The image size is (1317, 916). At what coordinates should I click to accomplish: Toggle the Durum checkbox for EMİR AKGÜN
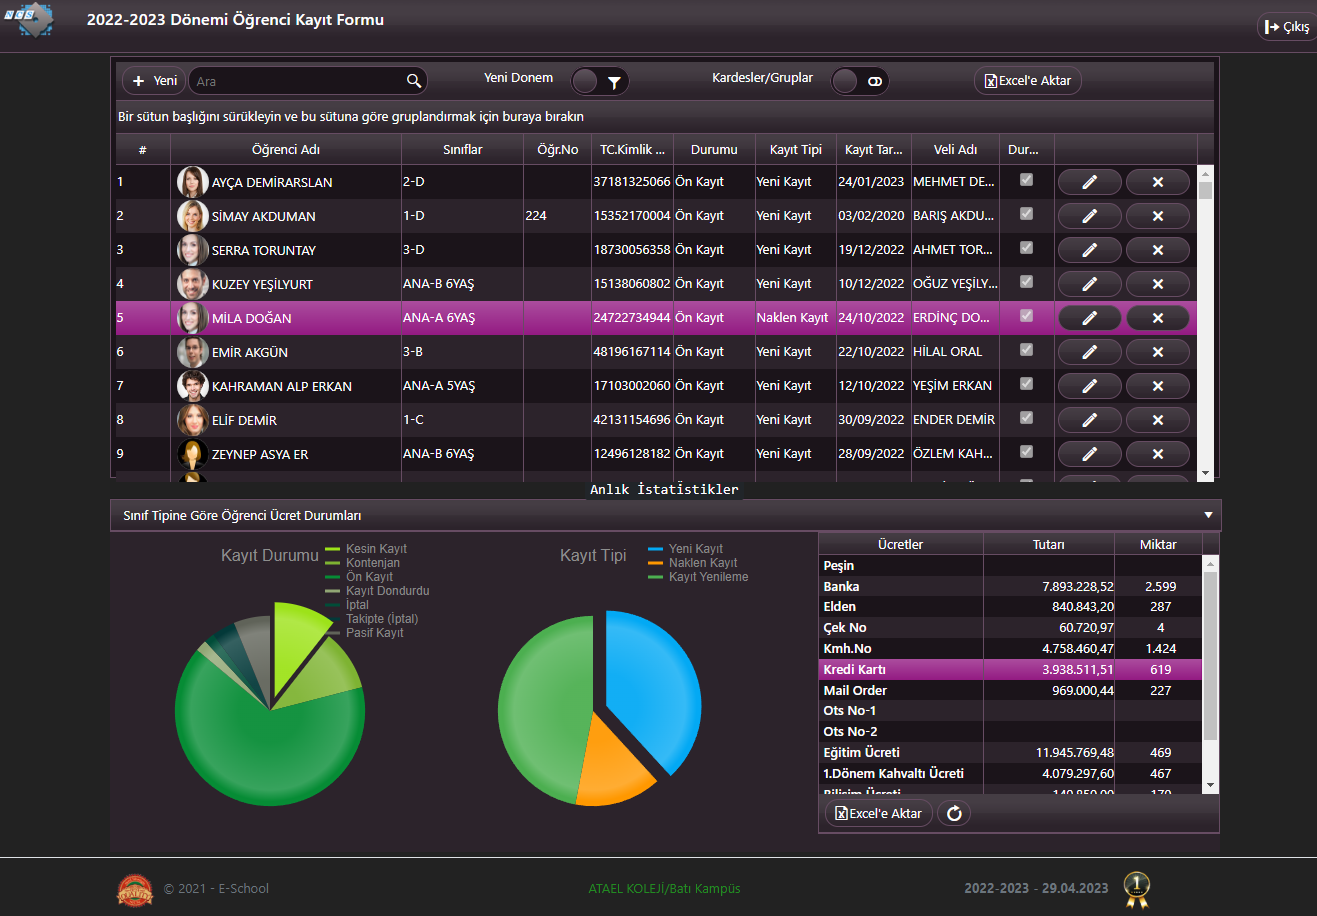(1026, 350)
